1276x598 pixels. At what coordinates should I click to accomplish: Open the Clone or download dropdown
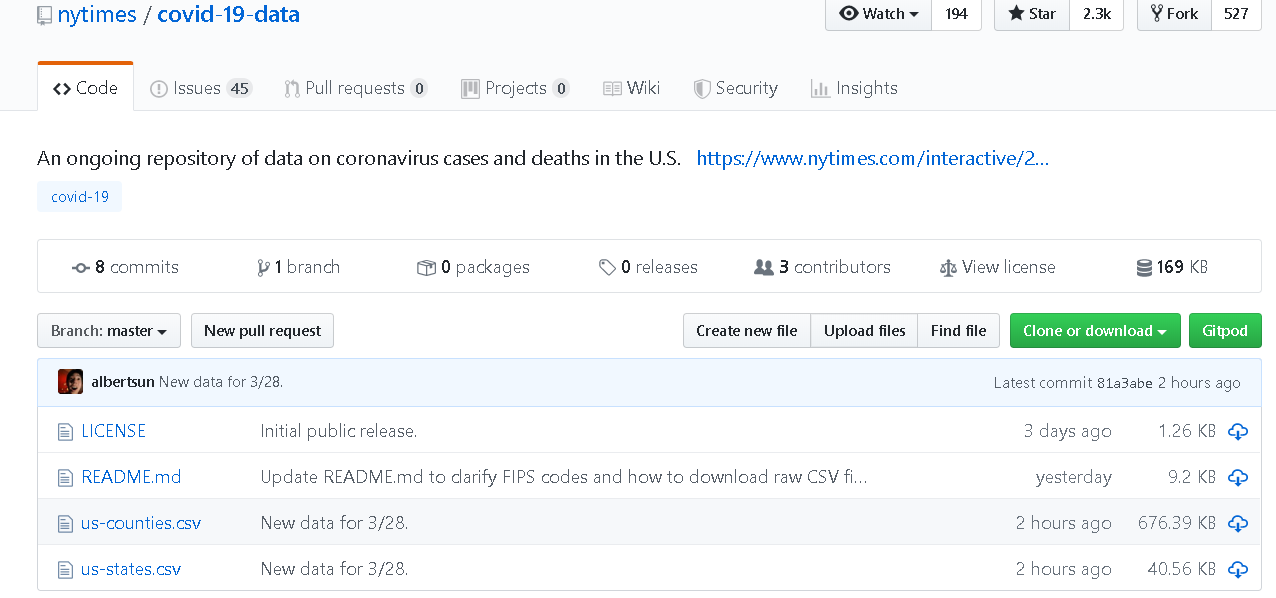(1094, 331)
